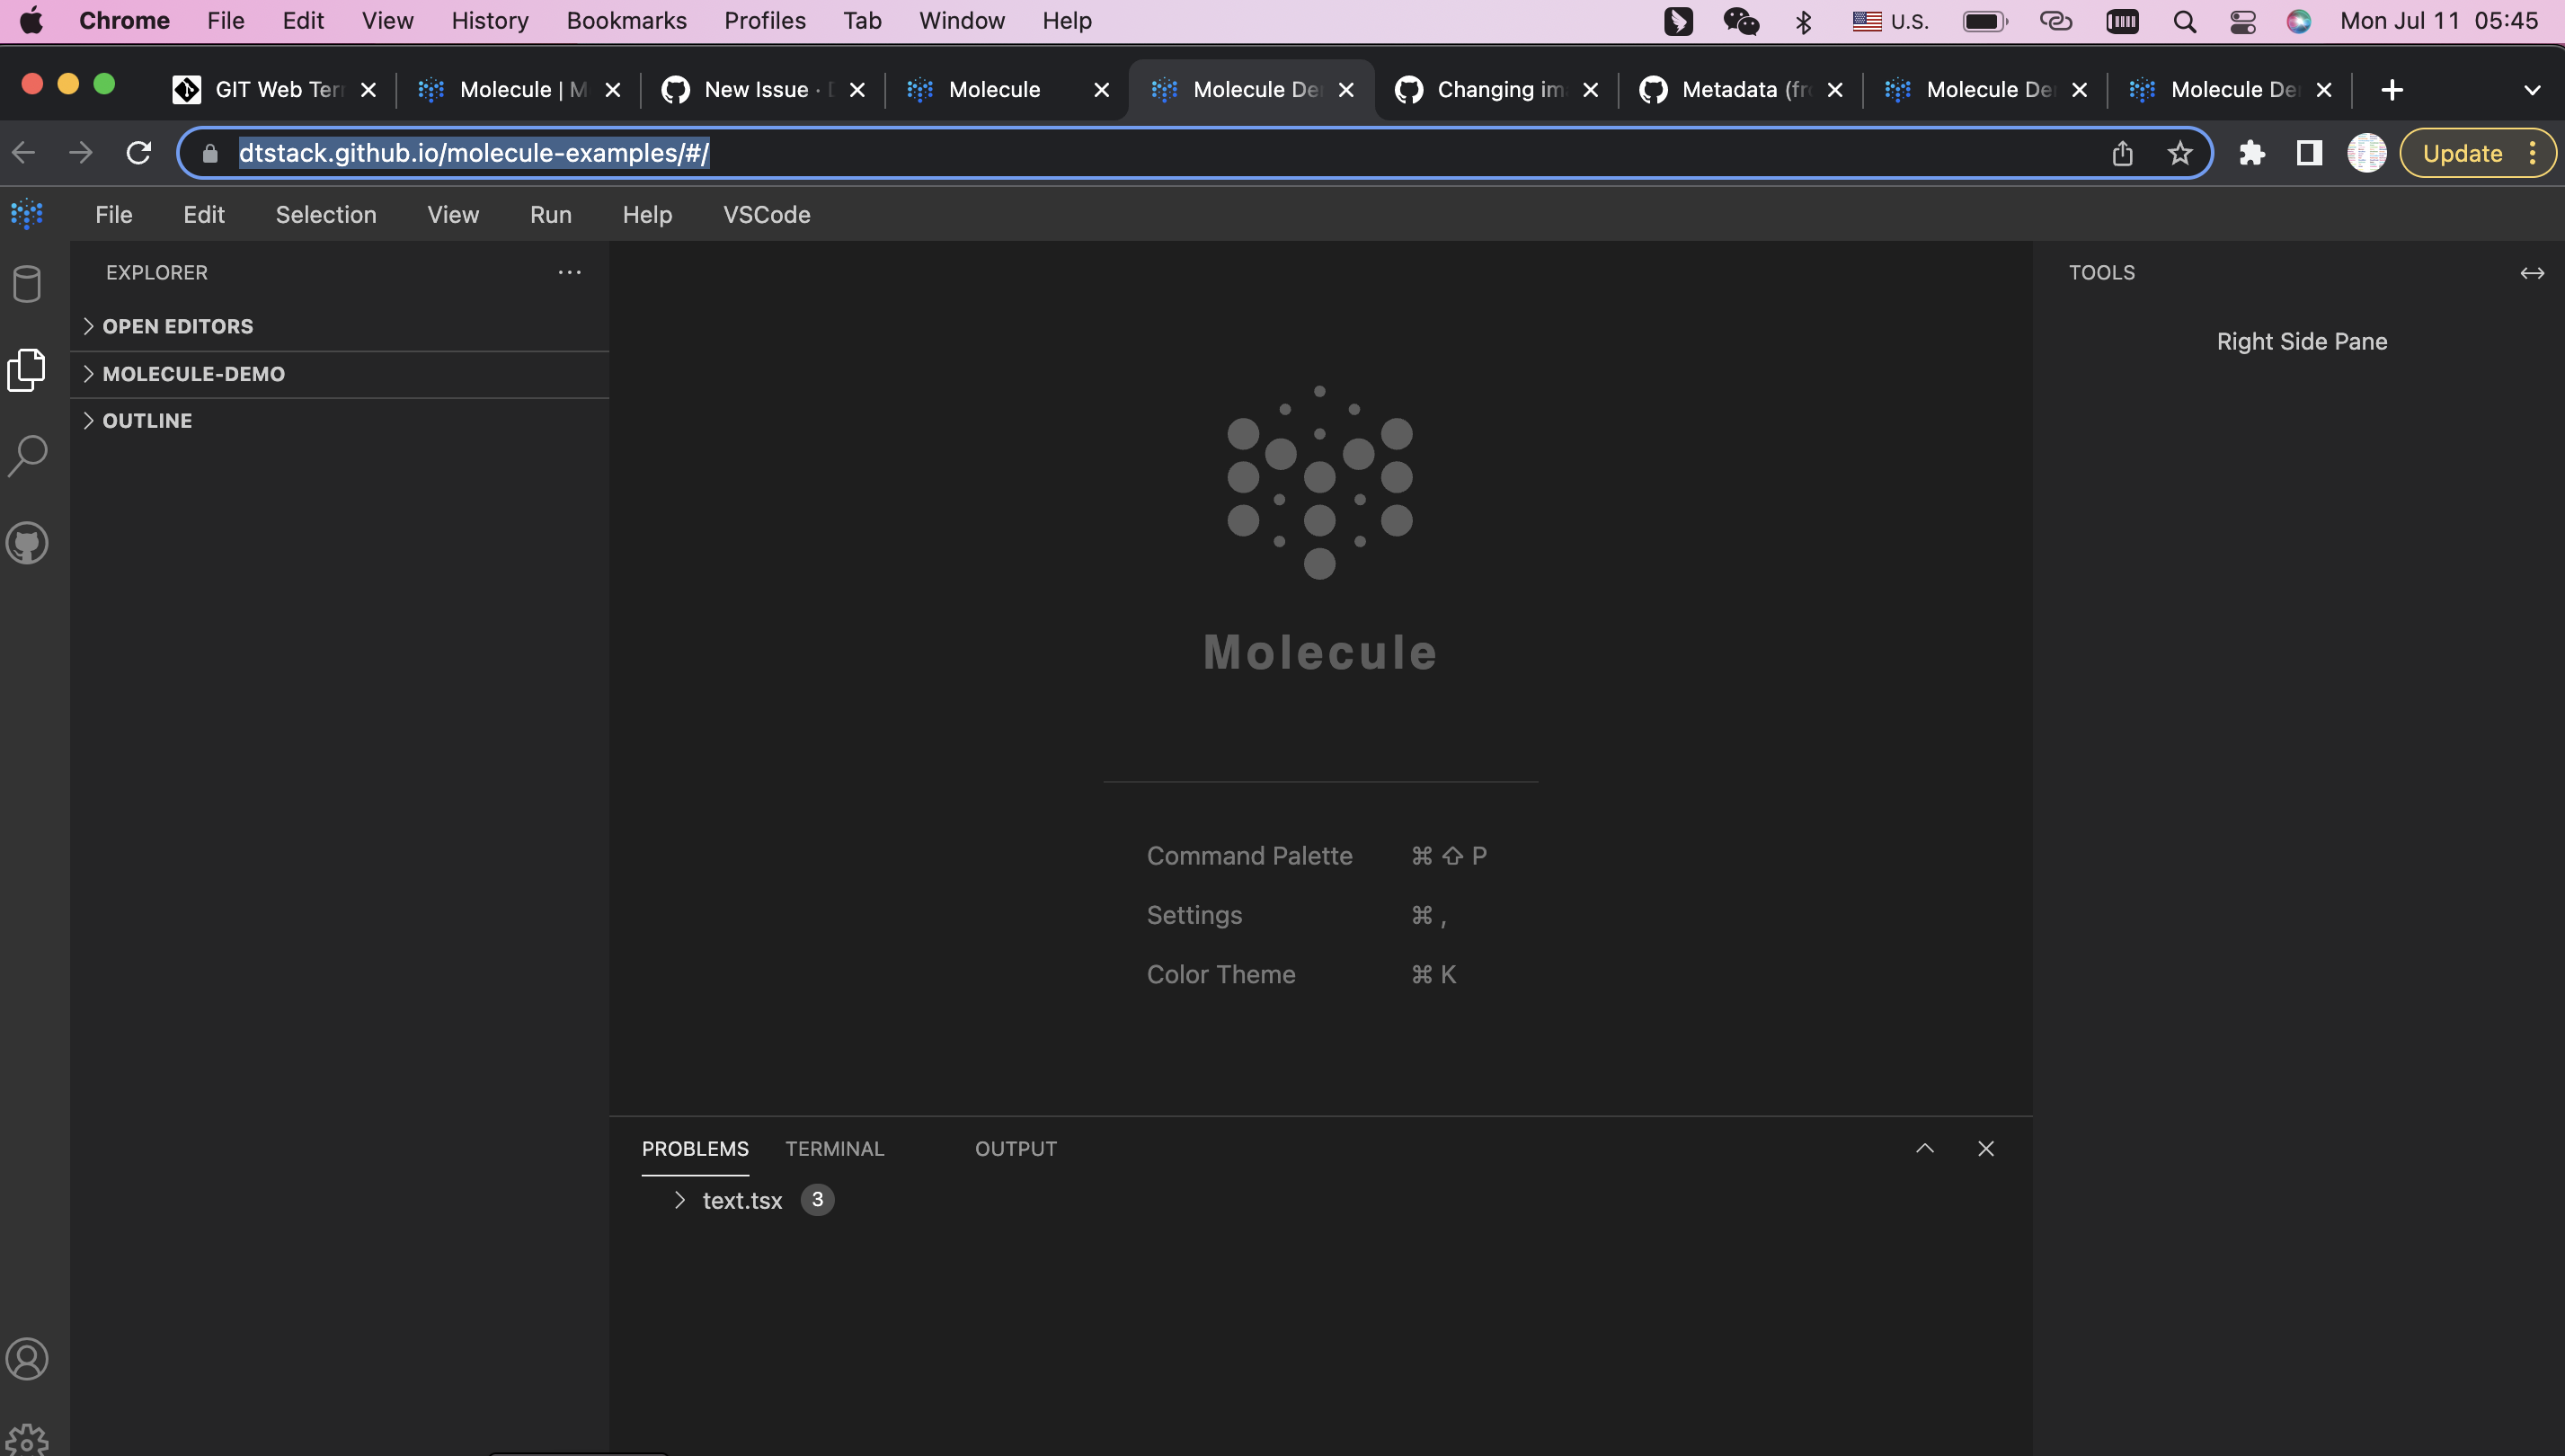Click the Molecule logo in the menu bar
This screenshot has height=1456, width=2565.
[x=27, y=214]
